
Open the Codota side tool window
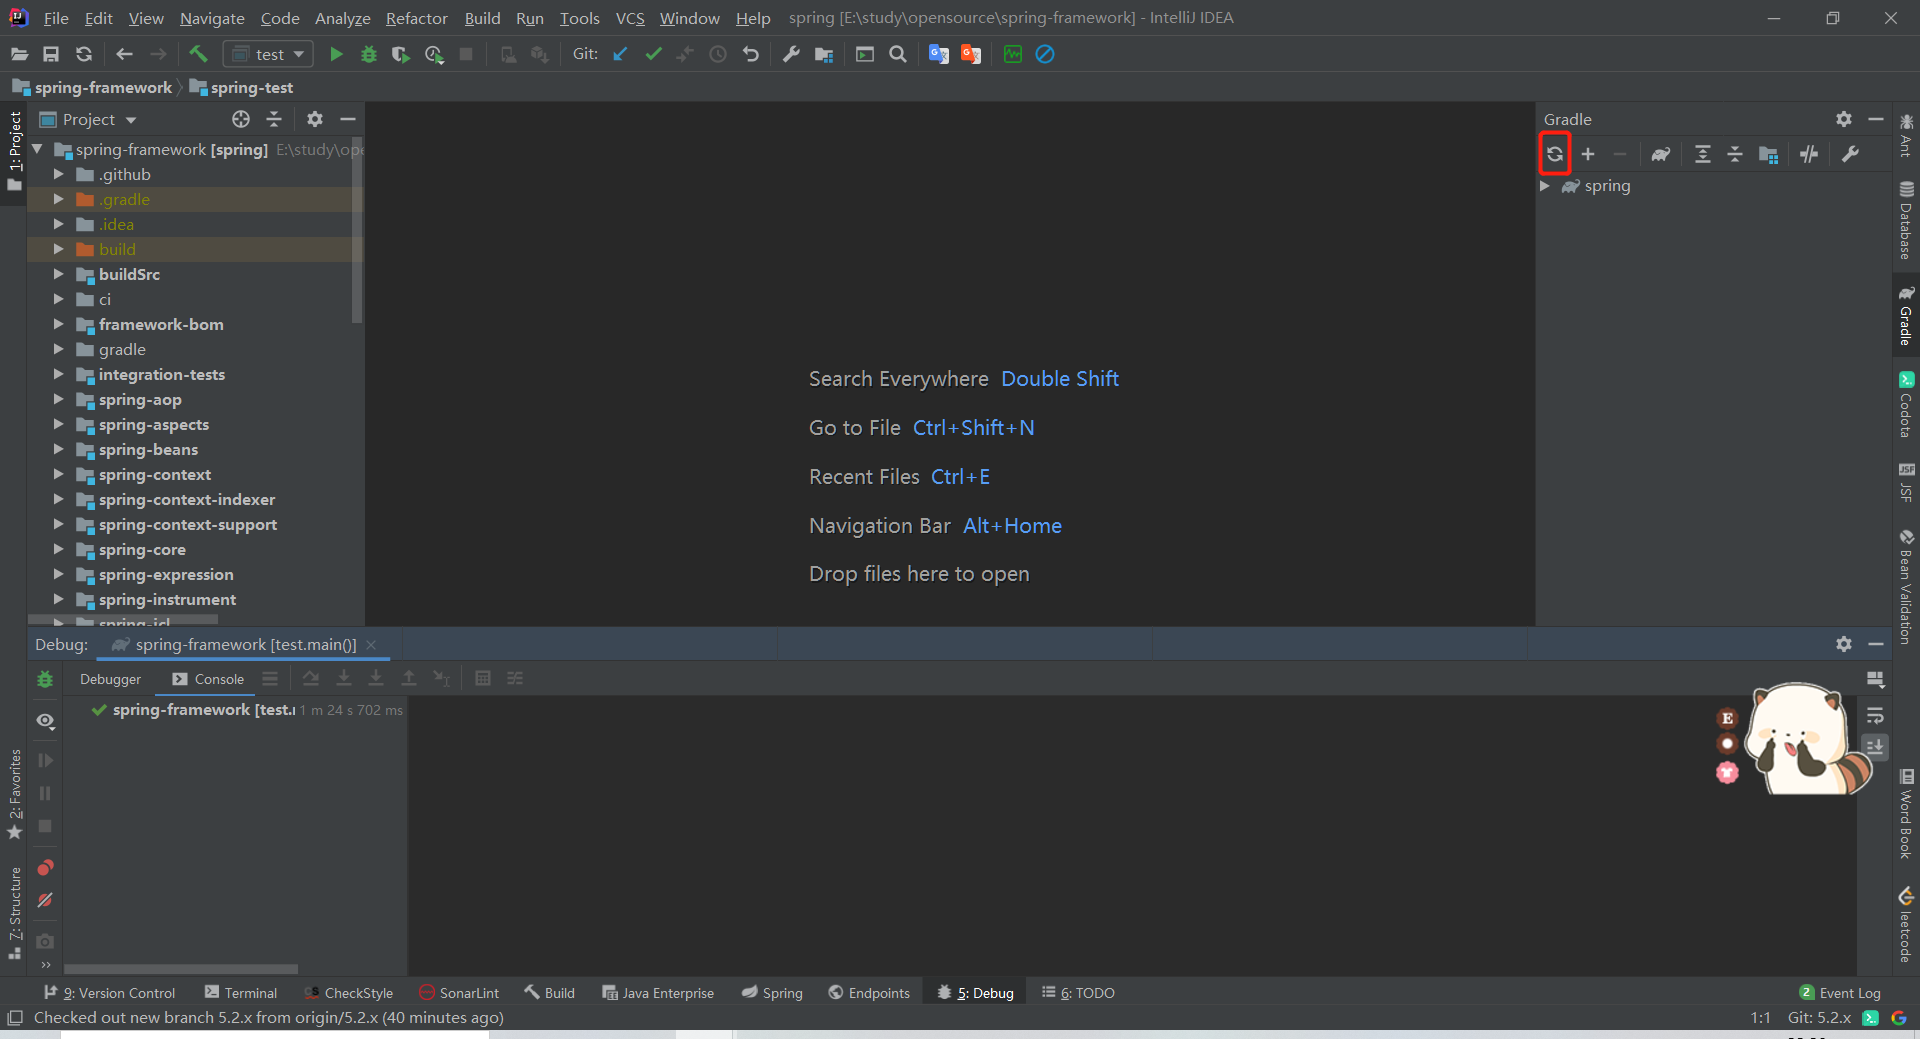click(1906, 405)
